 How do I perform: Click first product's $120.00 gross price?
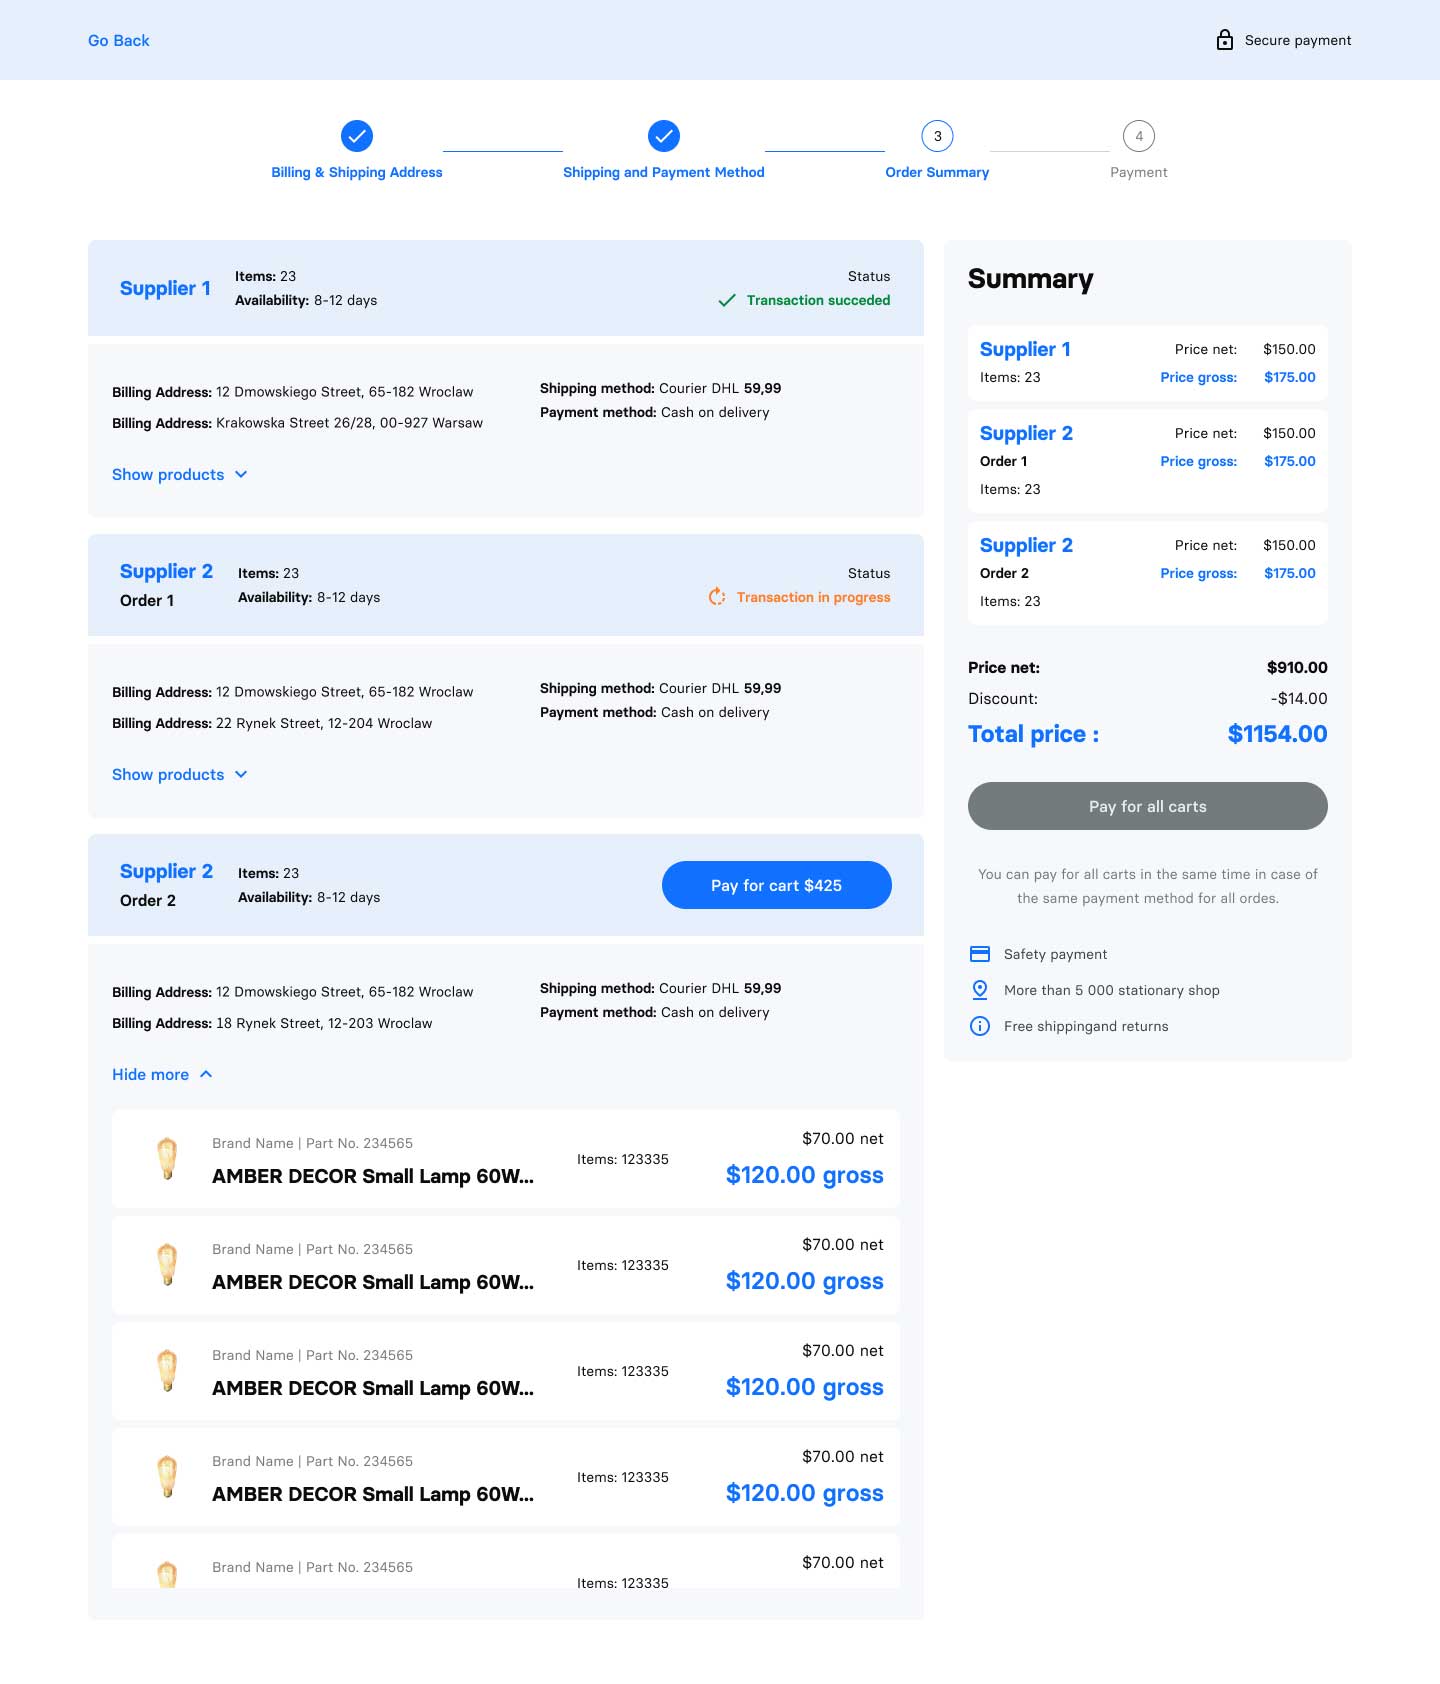(x=805, y=1175)
